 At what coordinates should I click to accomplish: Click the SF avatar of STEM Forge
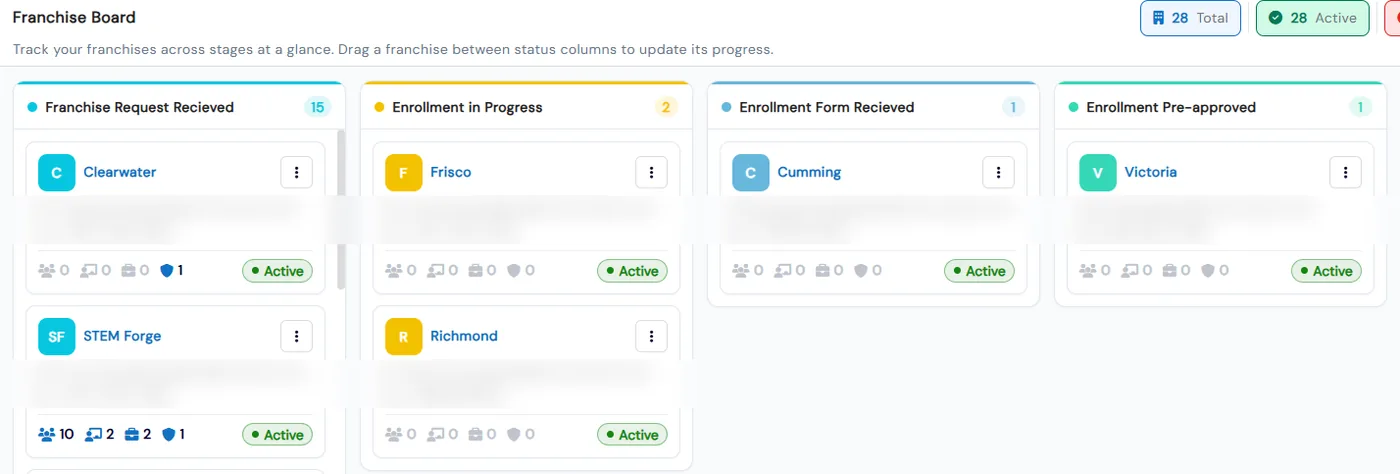[56, 336]
